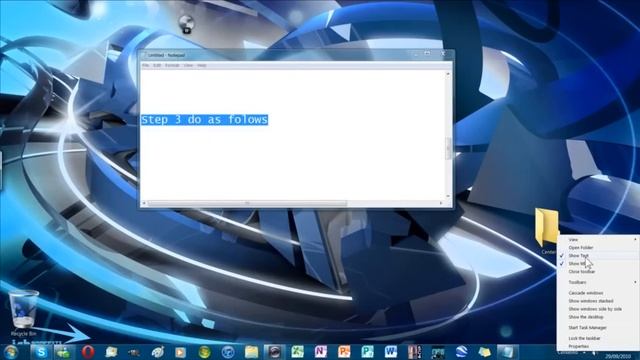The width and height of the screenshot is (640, 360).
Task: Open Notepad Format menu
Action: (172, 65)
